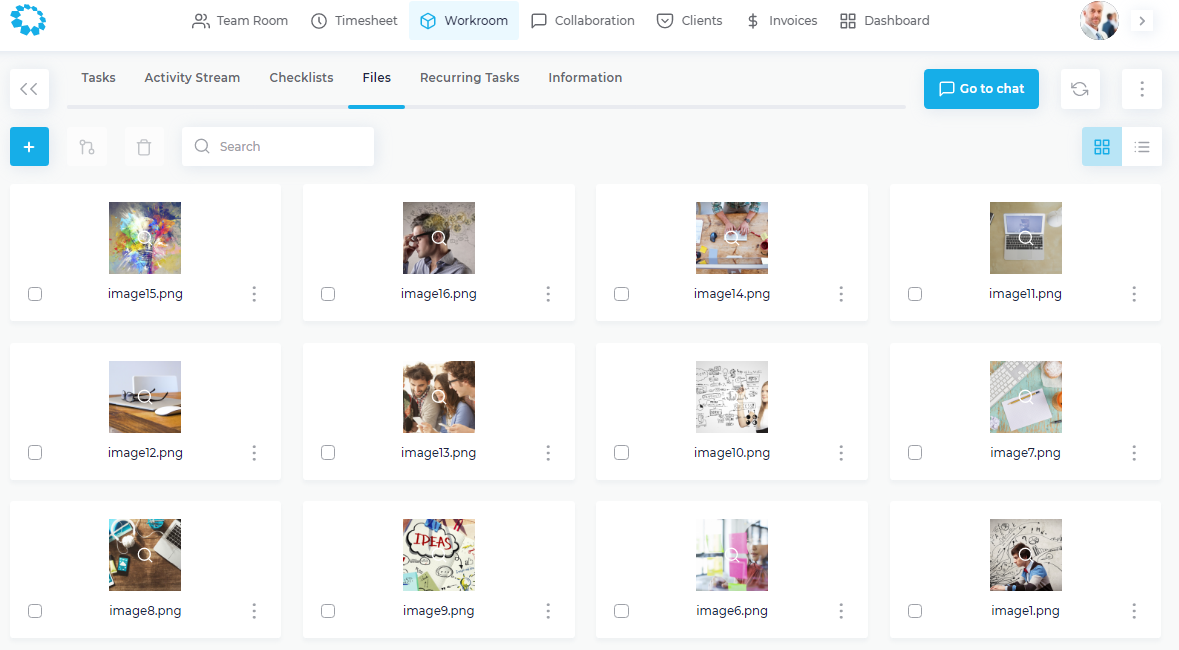This screenshot has height=650, width=1179.
Task: Click the file Search field
Action: 278,147
